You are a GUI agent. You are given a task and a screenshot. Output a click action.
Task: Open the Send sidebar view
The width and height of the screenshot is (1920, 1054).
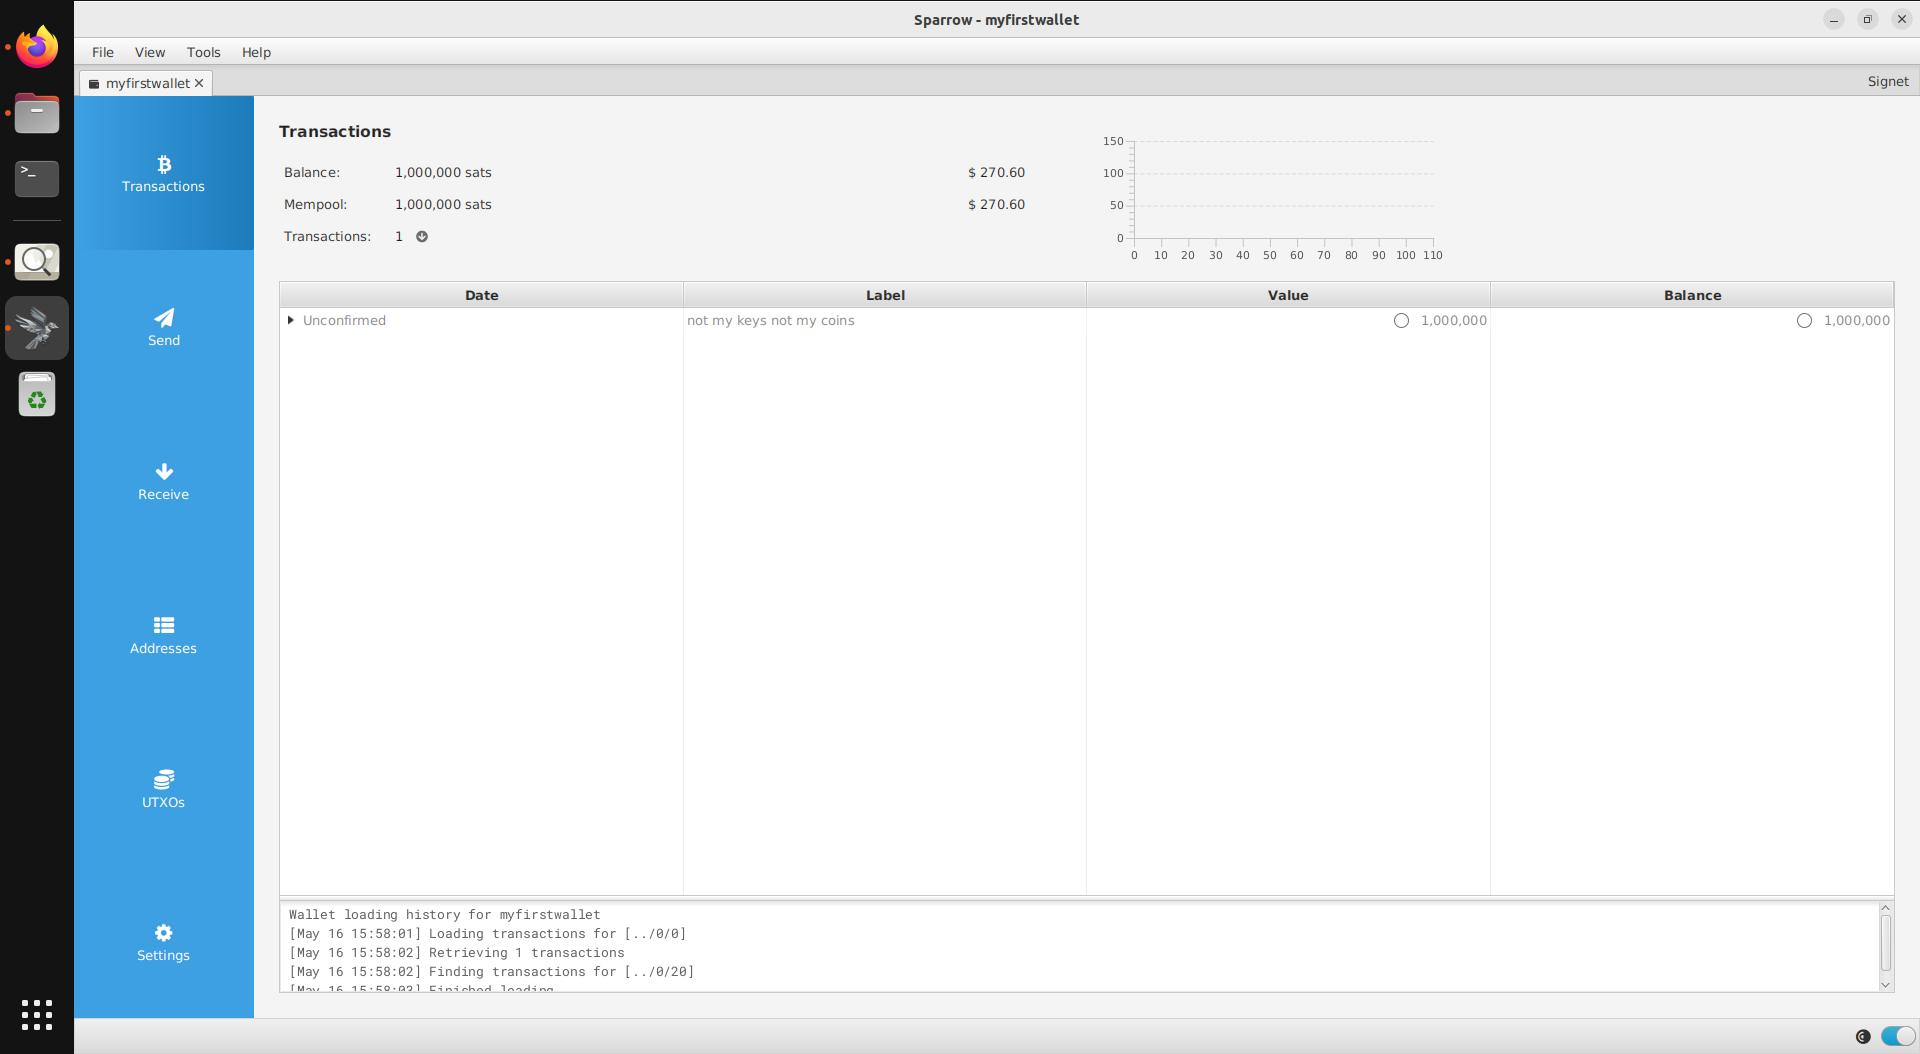(163, 328)
